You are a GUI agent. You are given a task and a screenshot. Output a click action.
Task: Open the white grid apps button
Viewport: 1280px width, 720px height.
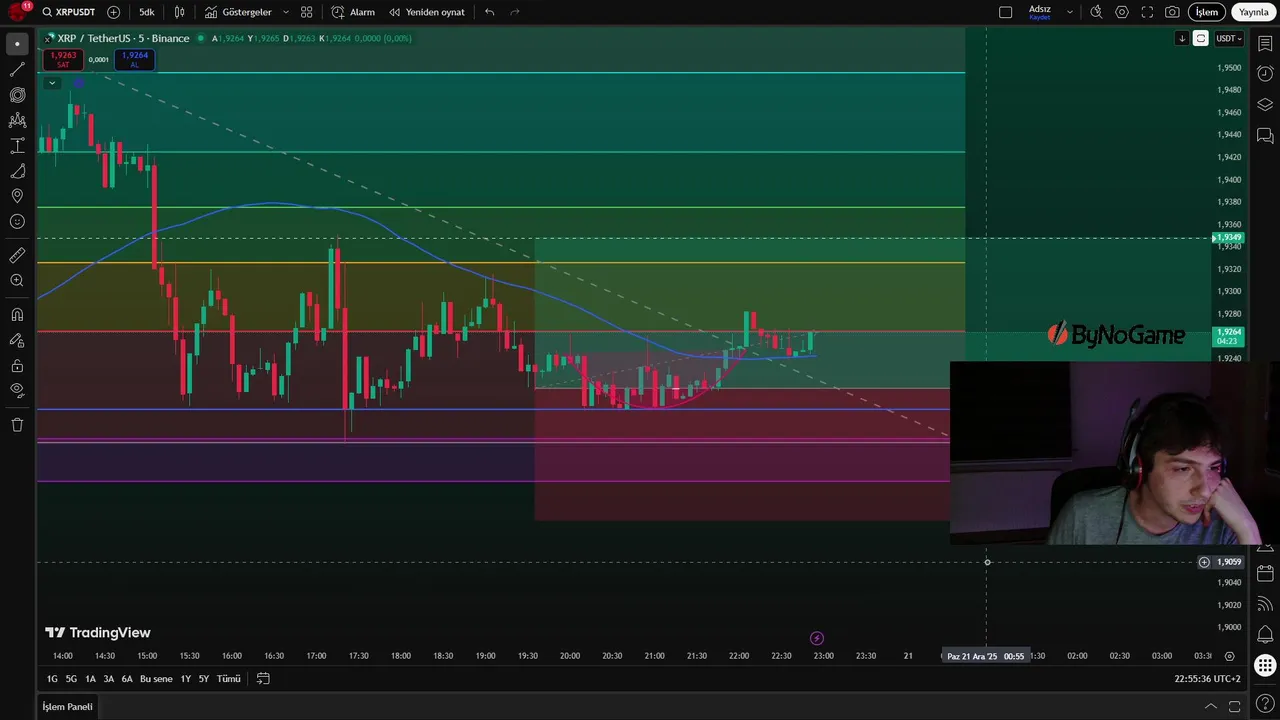[x=1265, y=666]
